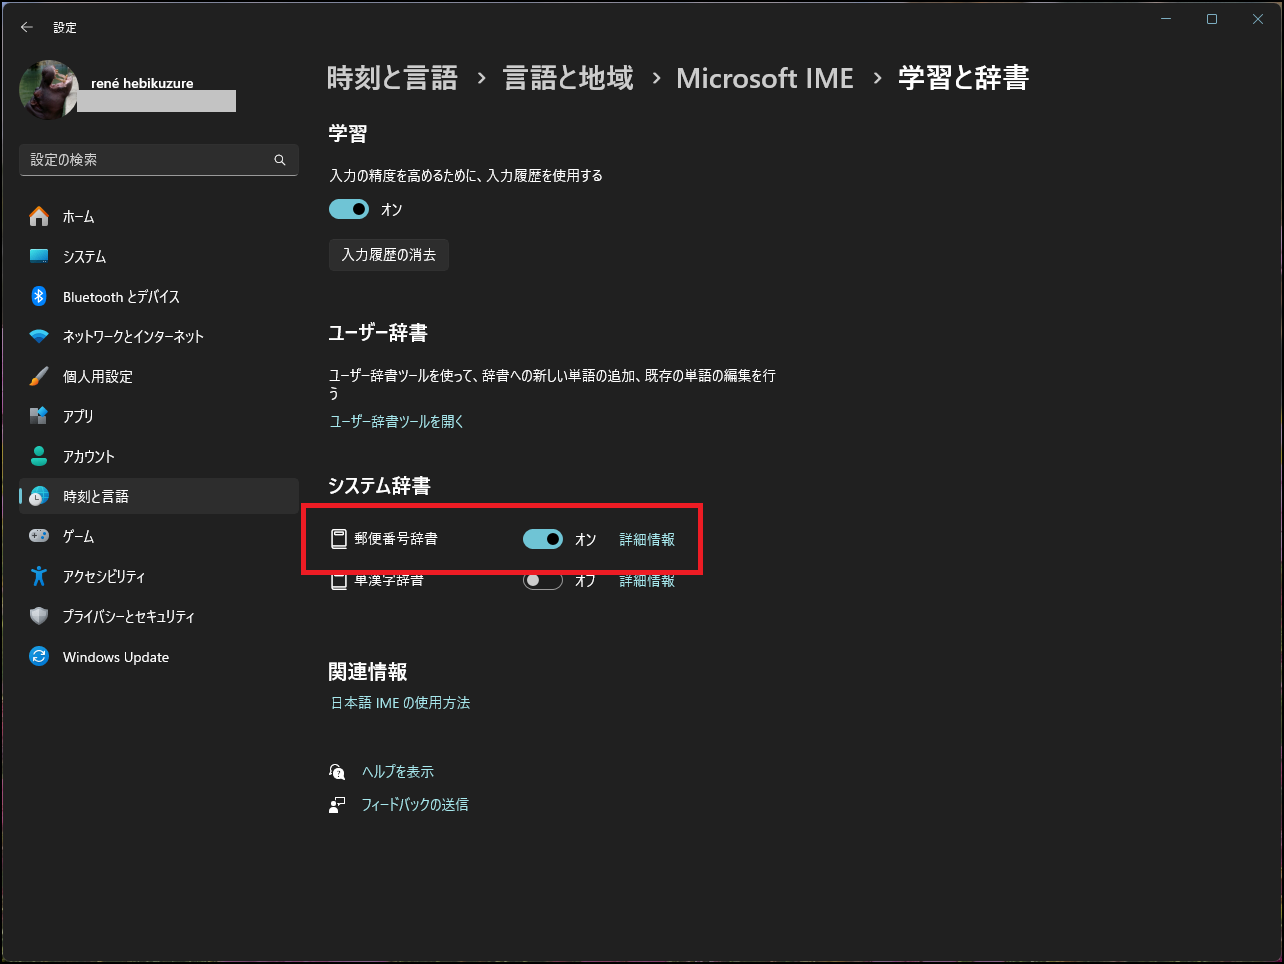Click the ヘルプを表示 help icon
This screenshot has width=1284, height=964.
pyautogui.click(x=337, y=771)
